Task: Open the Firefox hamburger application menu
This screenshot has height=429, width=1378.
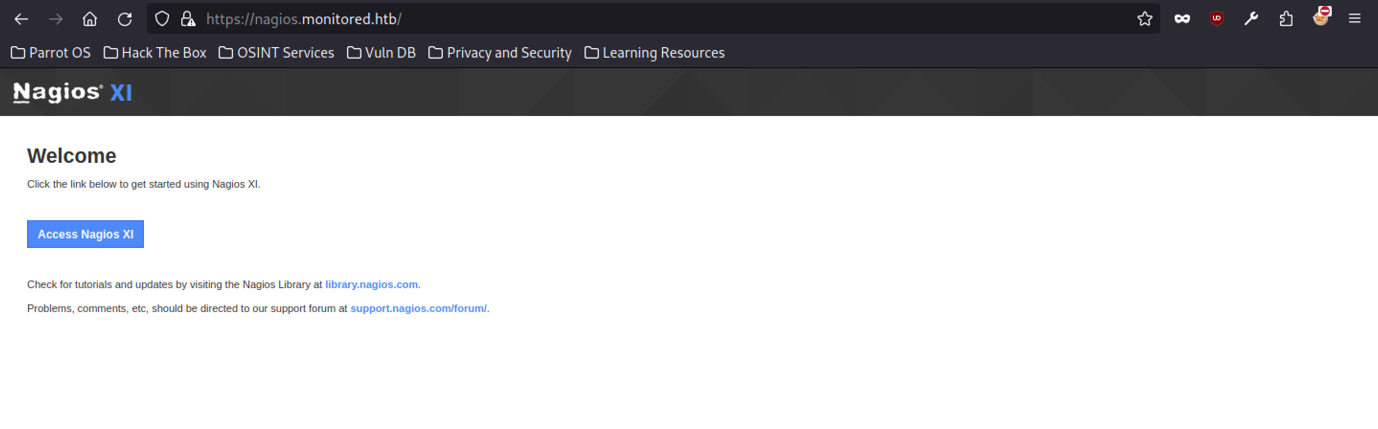Action: coord(1355,19)
